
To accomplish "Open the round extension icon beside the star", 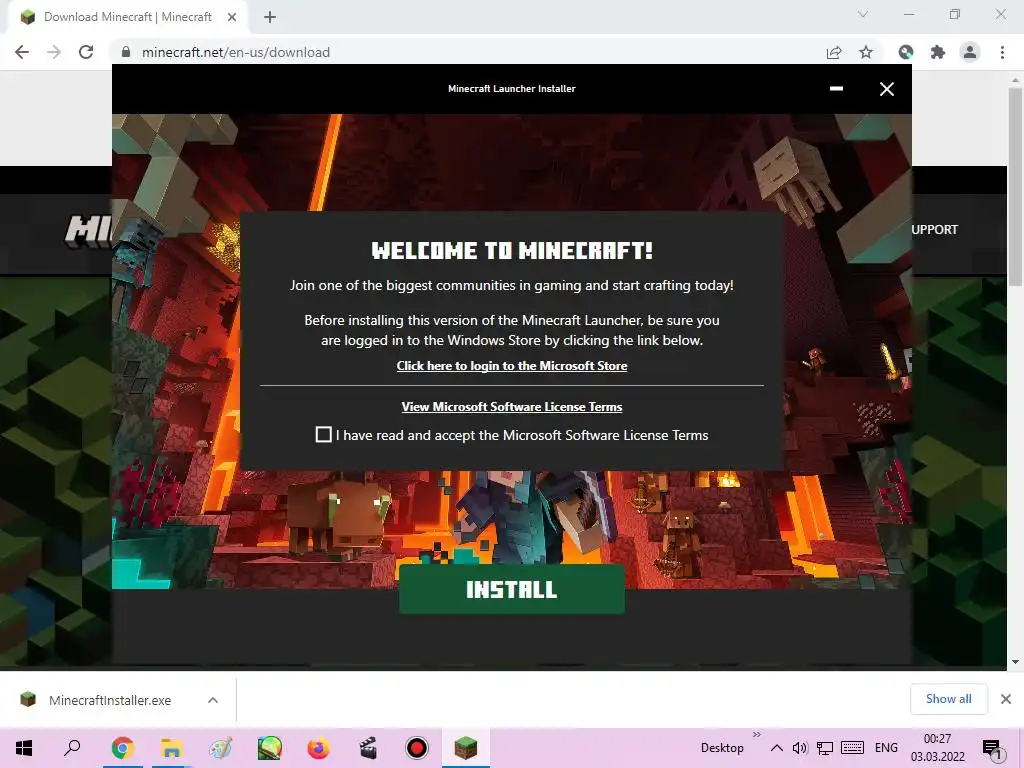I will click(x=906, y=52).
